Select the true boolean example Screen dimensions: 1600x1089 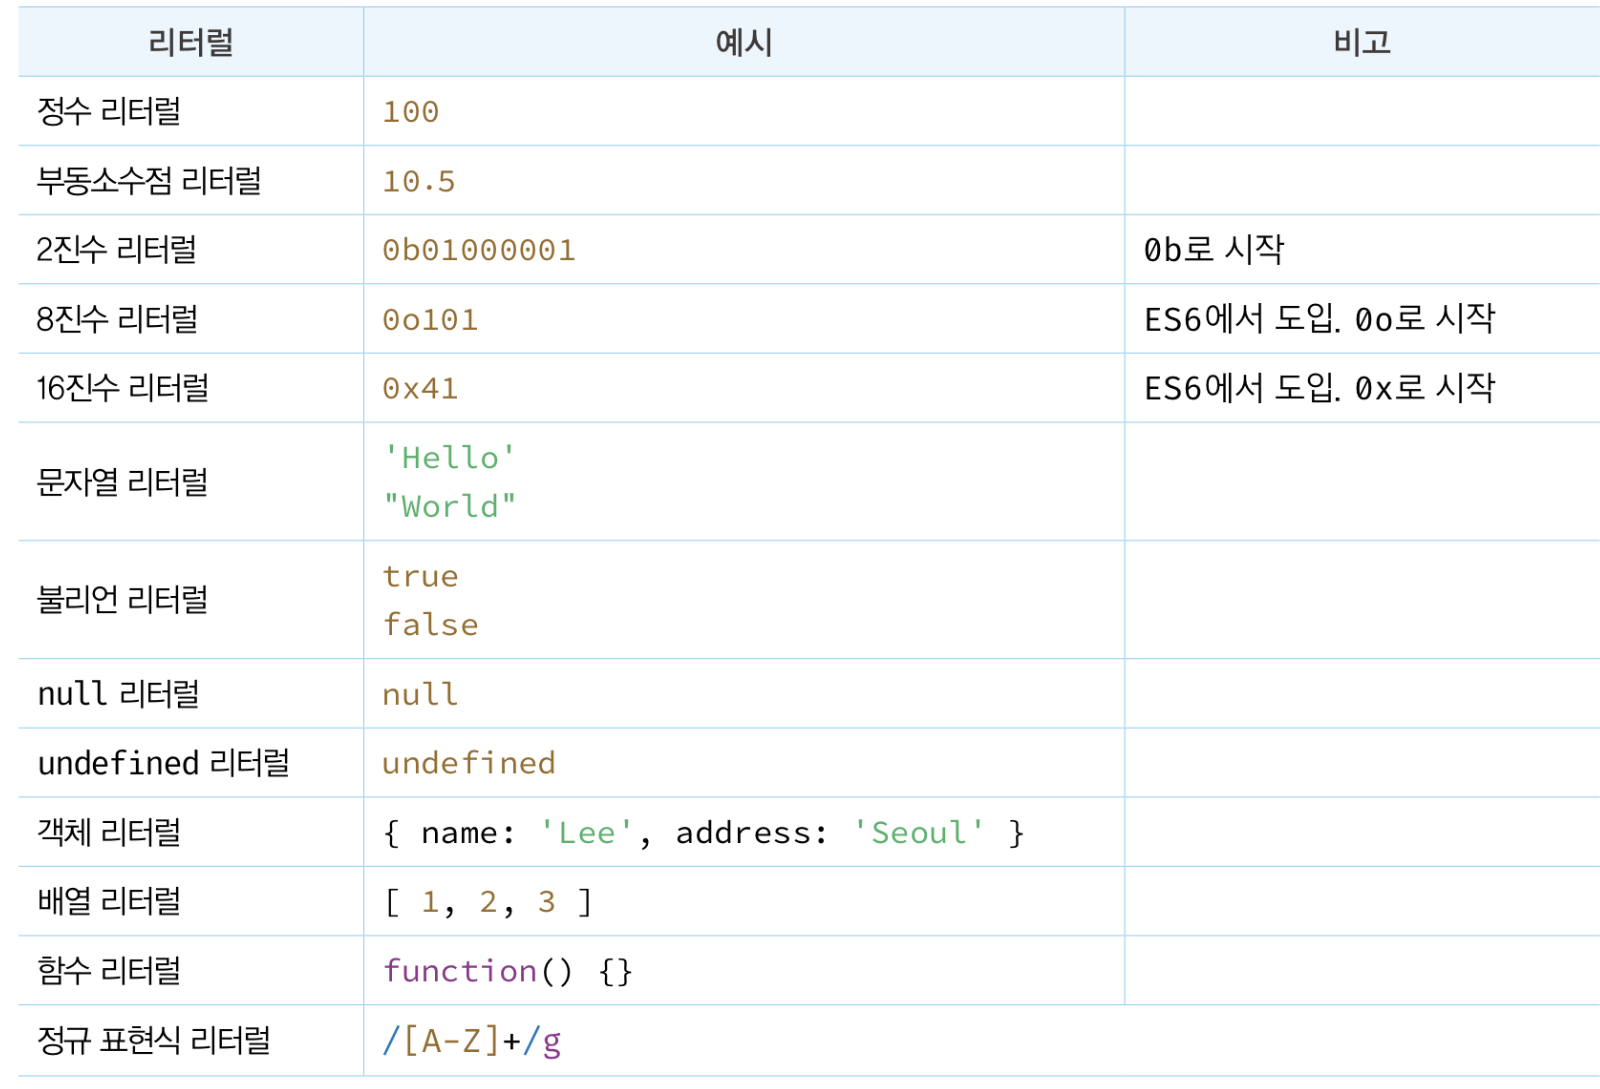click(x=420, y=577)
